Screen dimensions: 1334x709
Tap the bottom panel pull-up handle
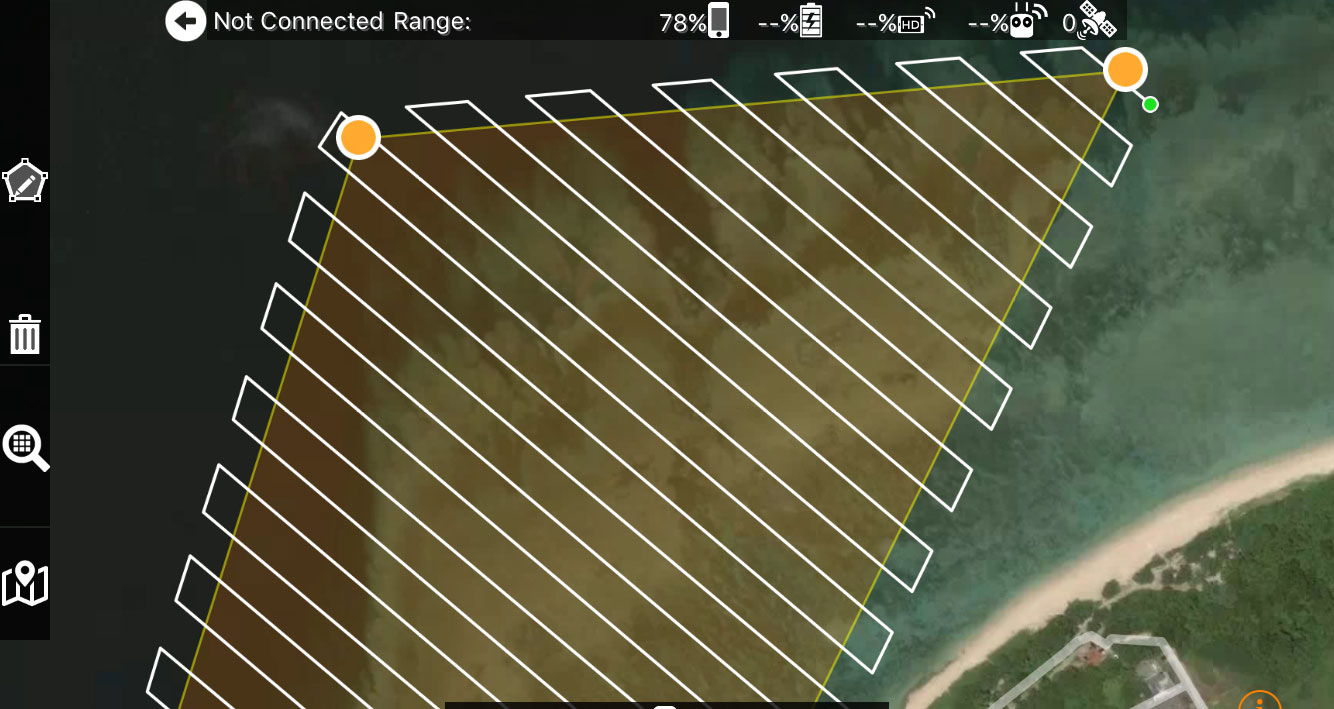tap(666, 705)
